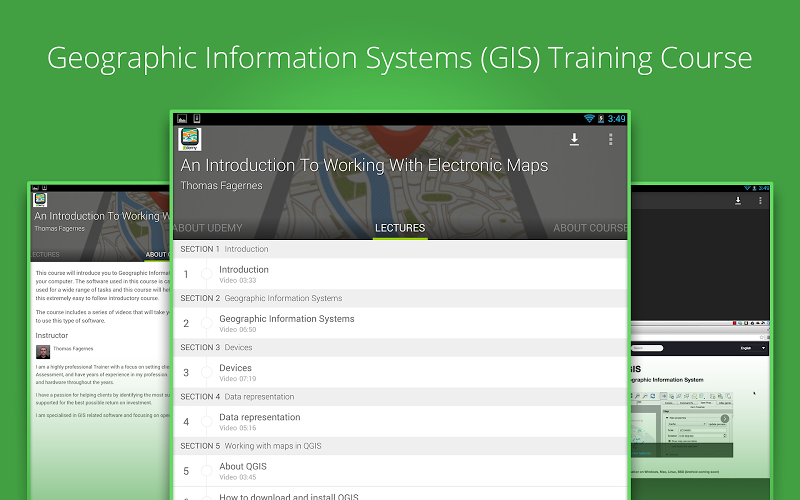The image size is (800, 500).
Task: Select the LECTURES tab in left screen
Action: (x=45, y=254)
